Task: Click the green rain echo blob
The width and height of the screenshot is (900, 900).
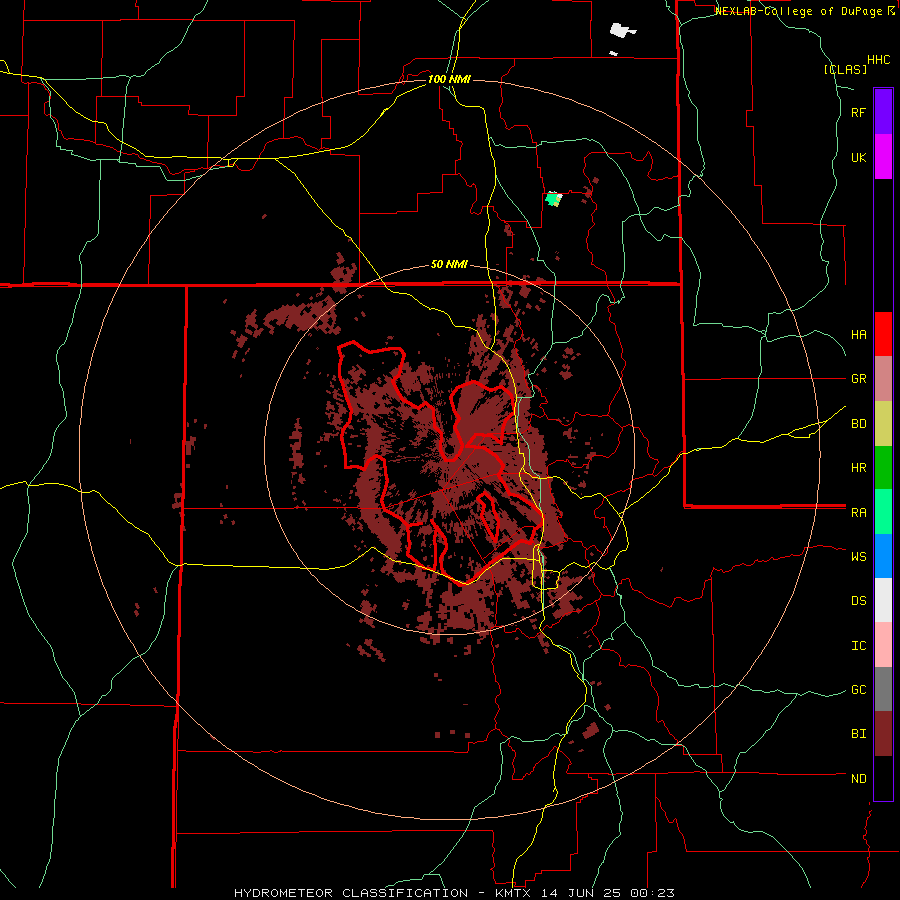Action: pyautogui.click(x=553, y=199)
